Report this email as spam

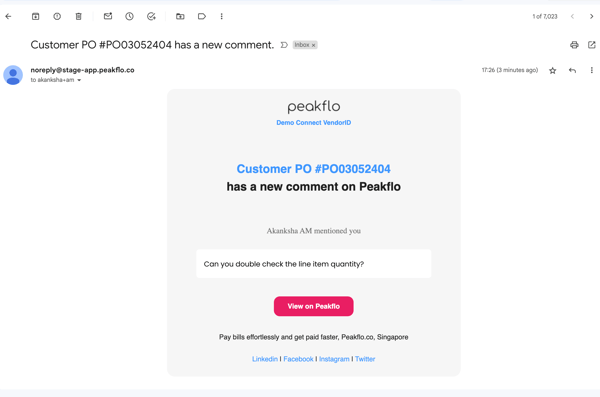click(57, 16)
